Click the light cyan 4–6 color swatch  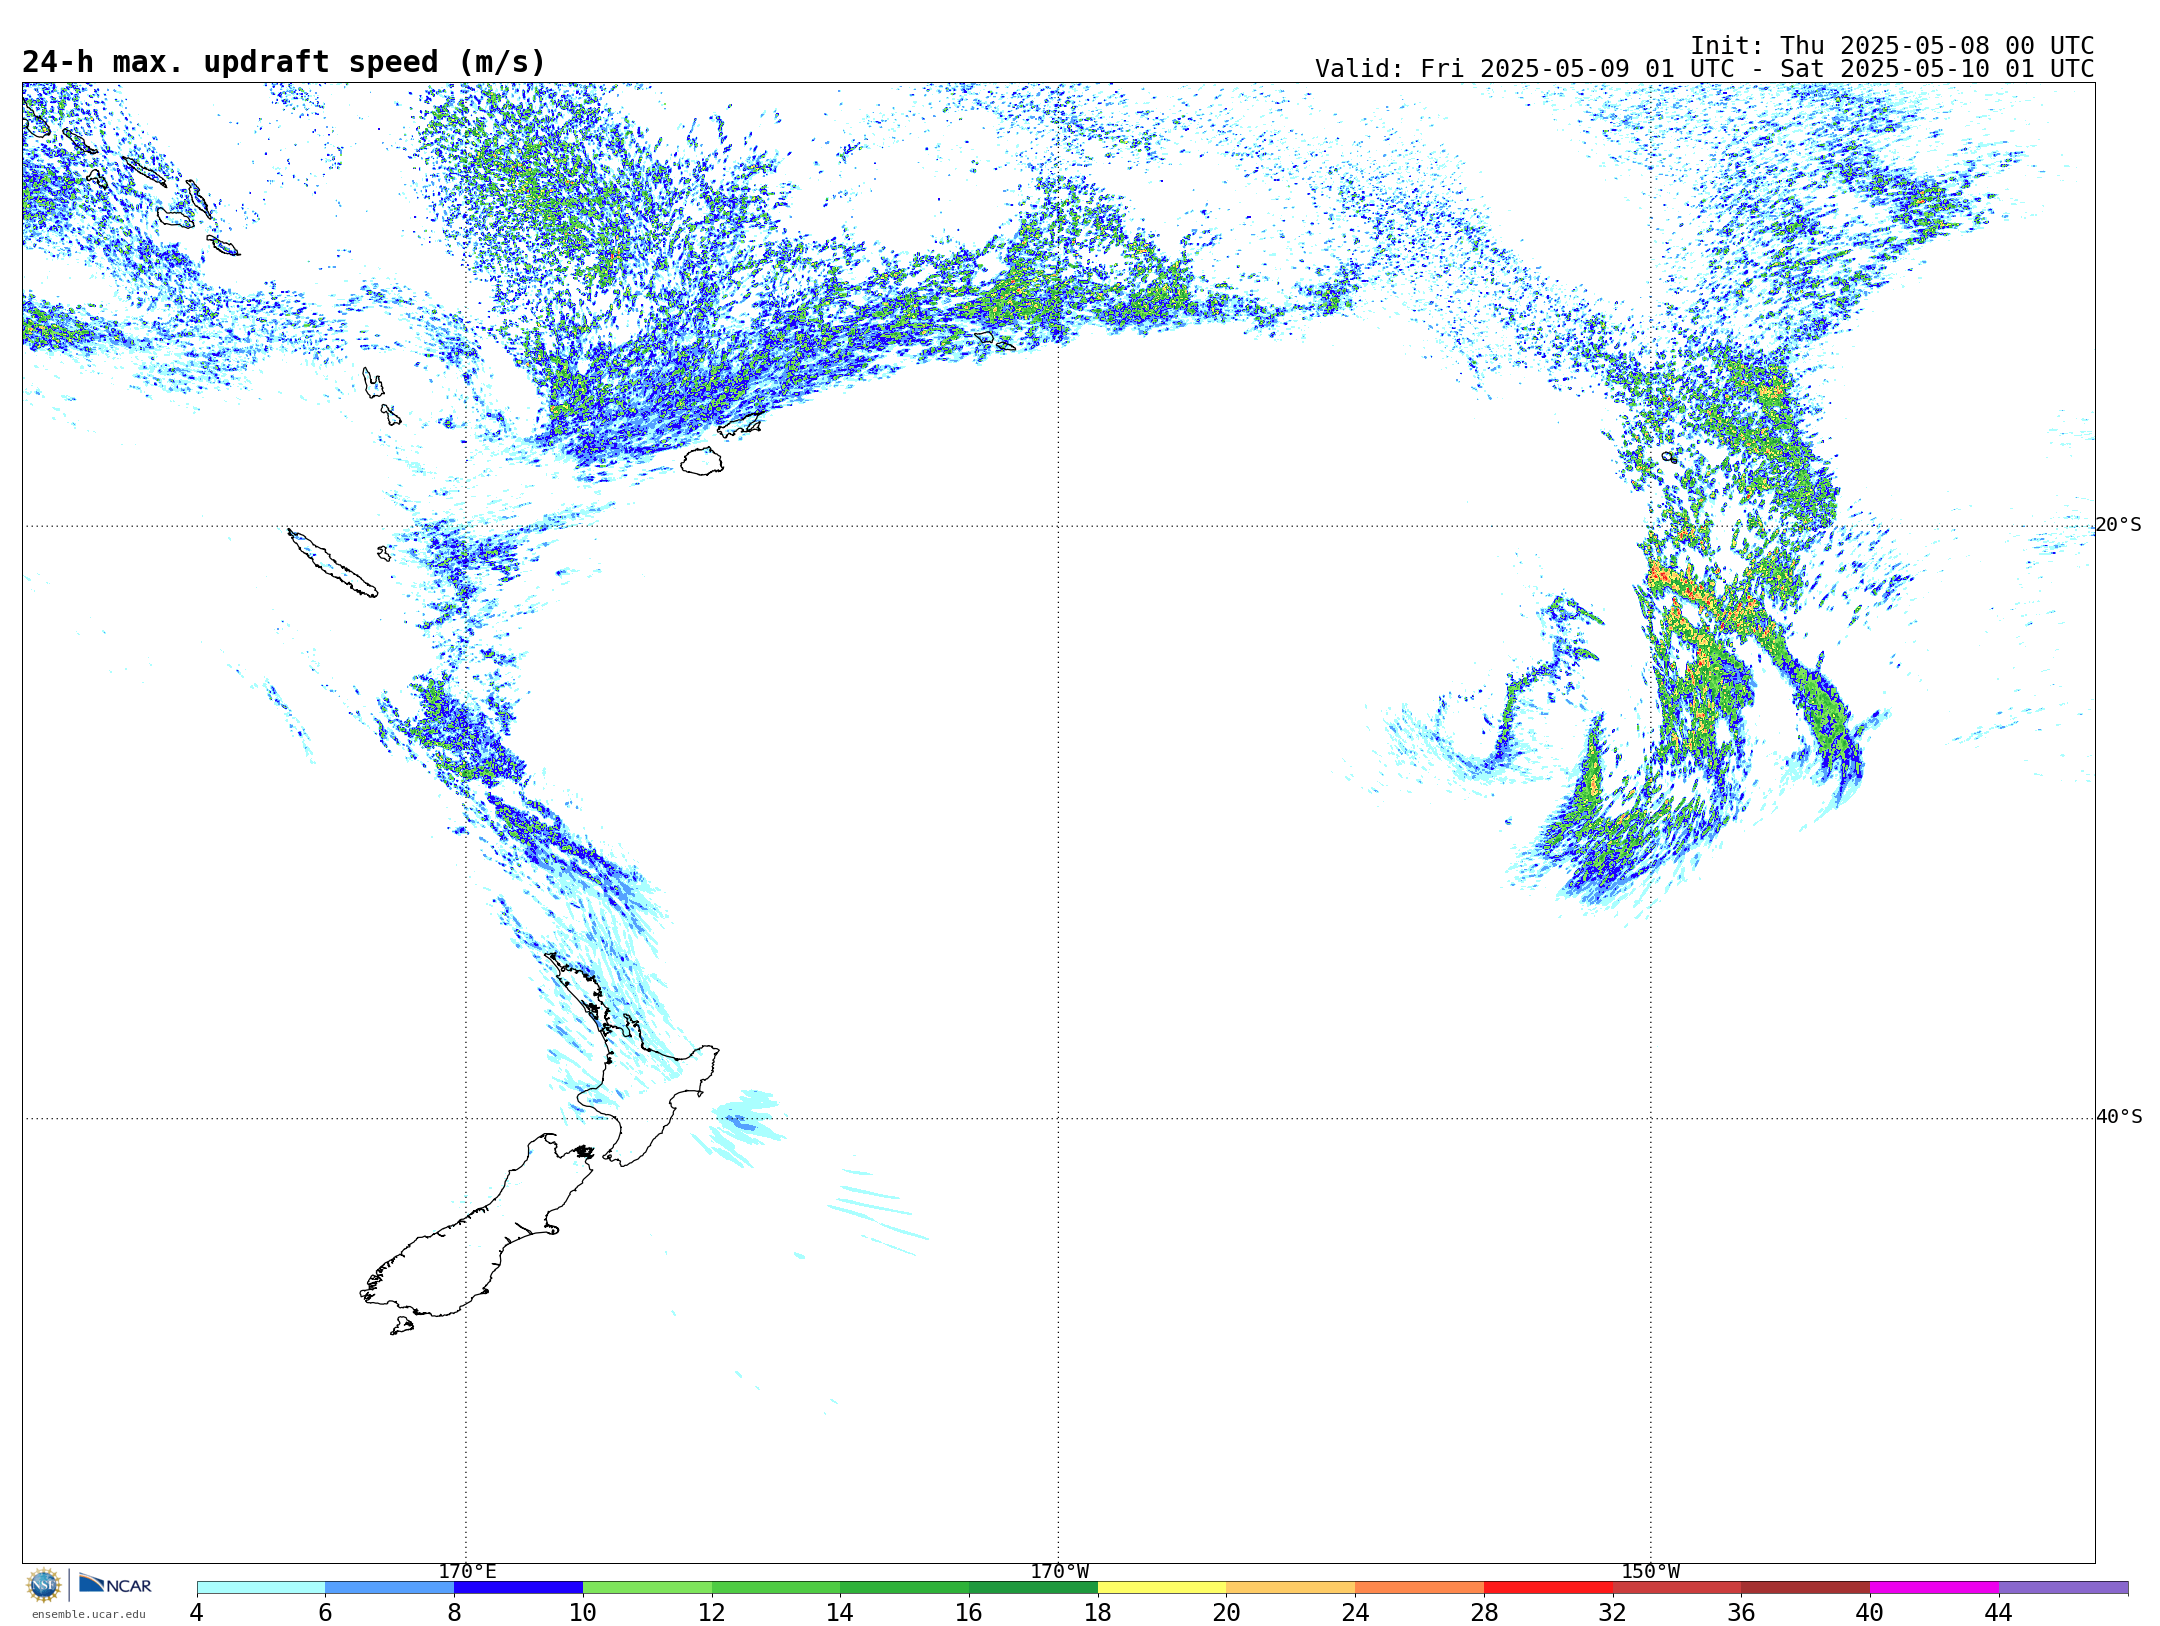261,1588
